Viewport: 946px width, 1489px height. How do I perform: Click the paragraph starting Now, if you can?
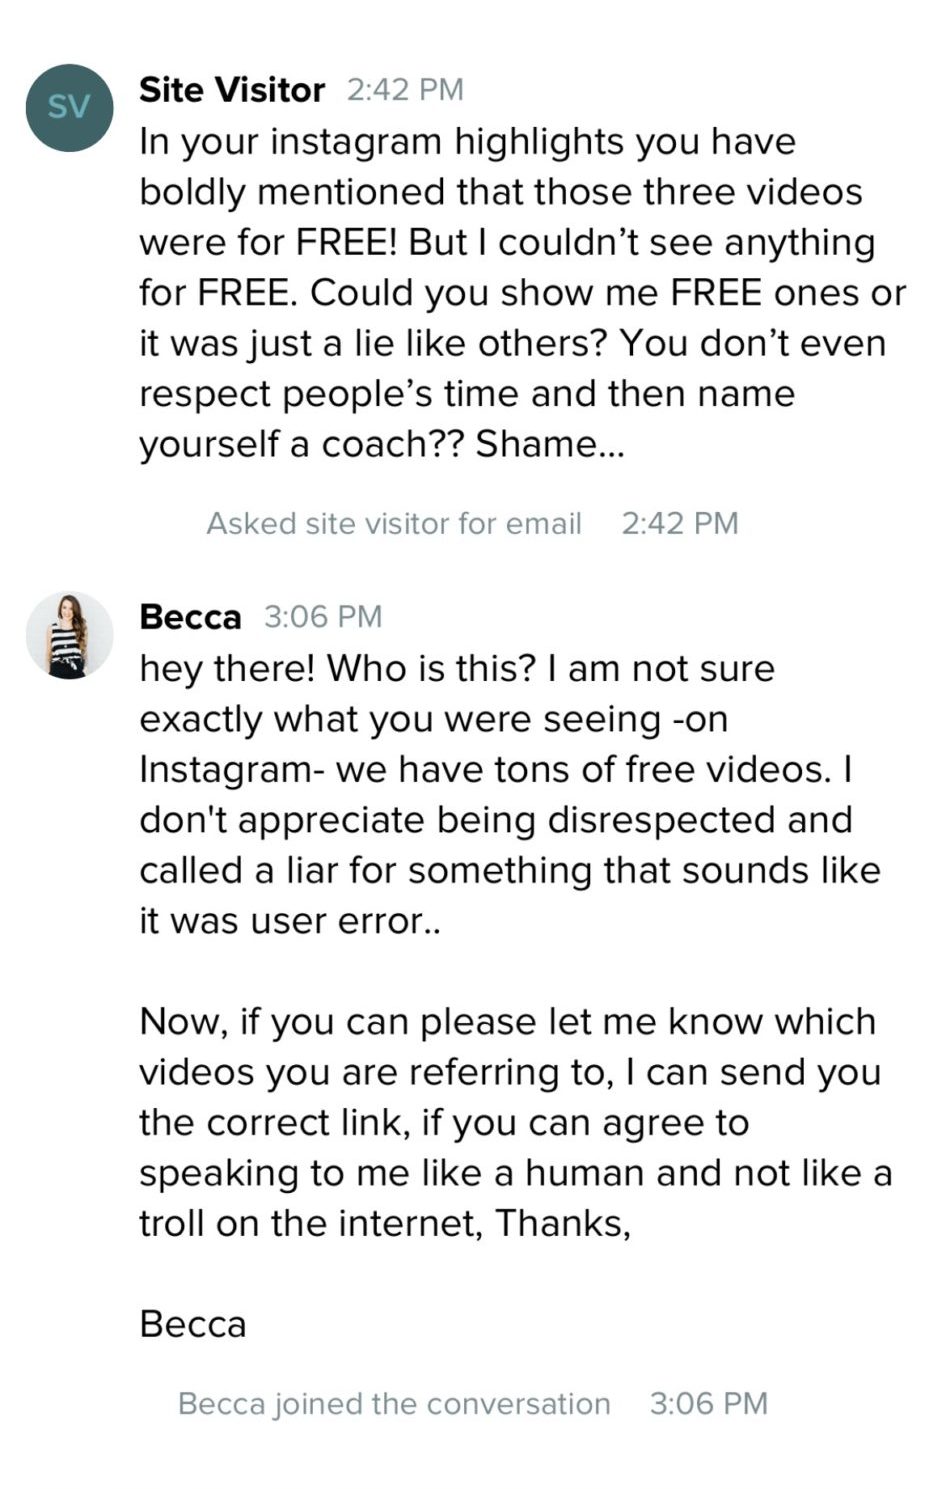[x=515, y=1122]
